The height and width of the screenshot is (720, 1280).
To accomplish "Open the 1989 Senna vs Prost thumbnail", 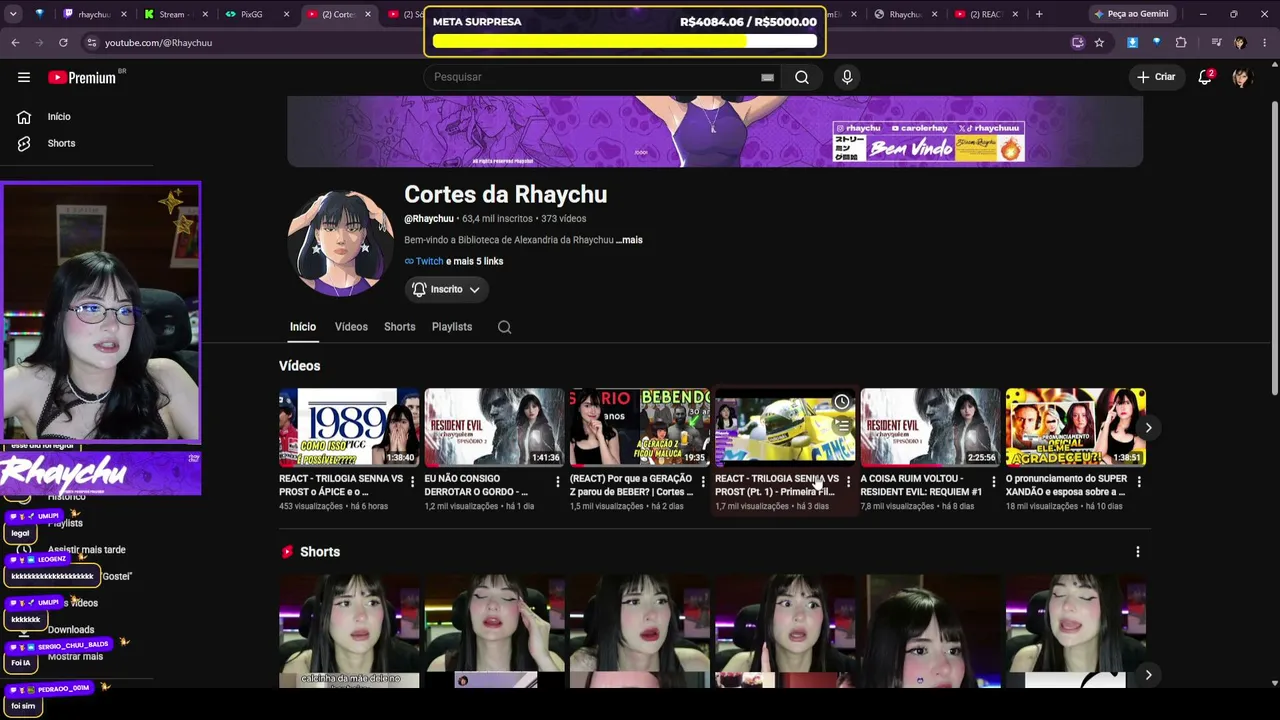I will [x=349, y=427].
